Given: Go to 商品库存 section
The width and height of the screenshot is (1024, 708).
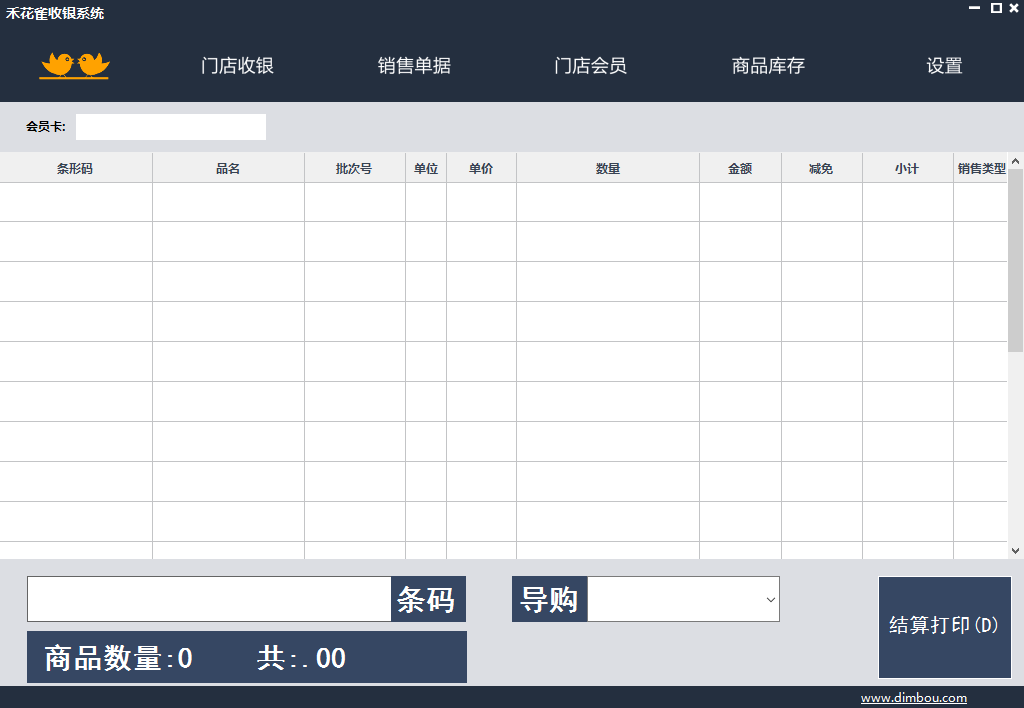Looking at the screenshot, I should [768, 65].
